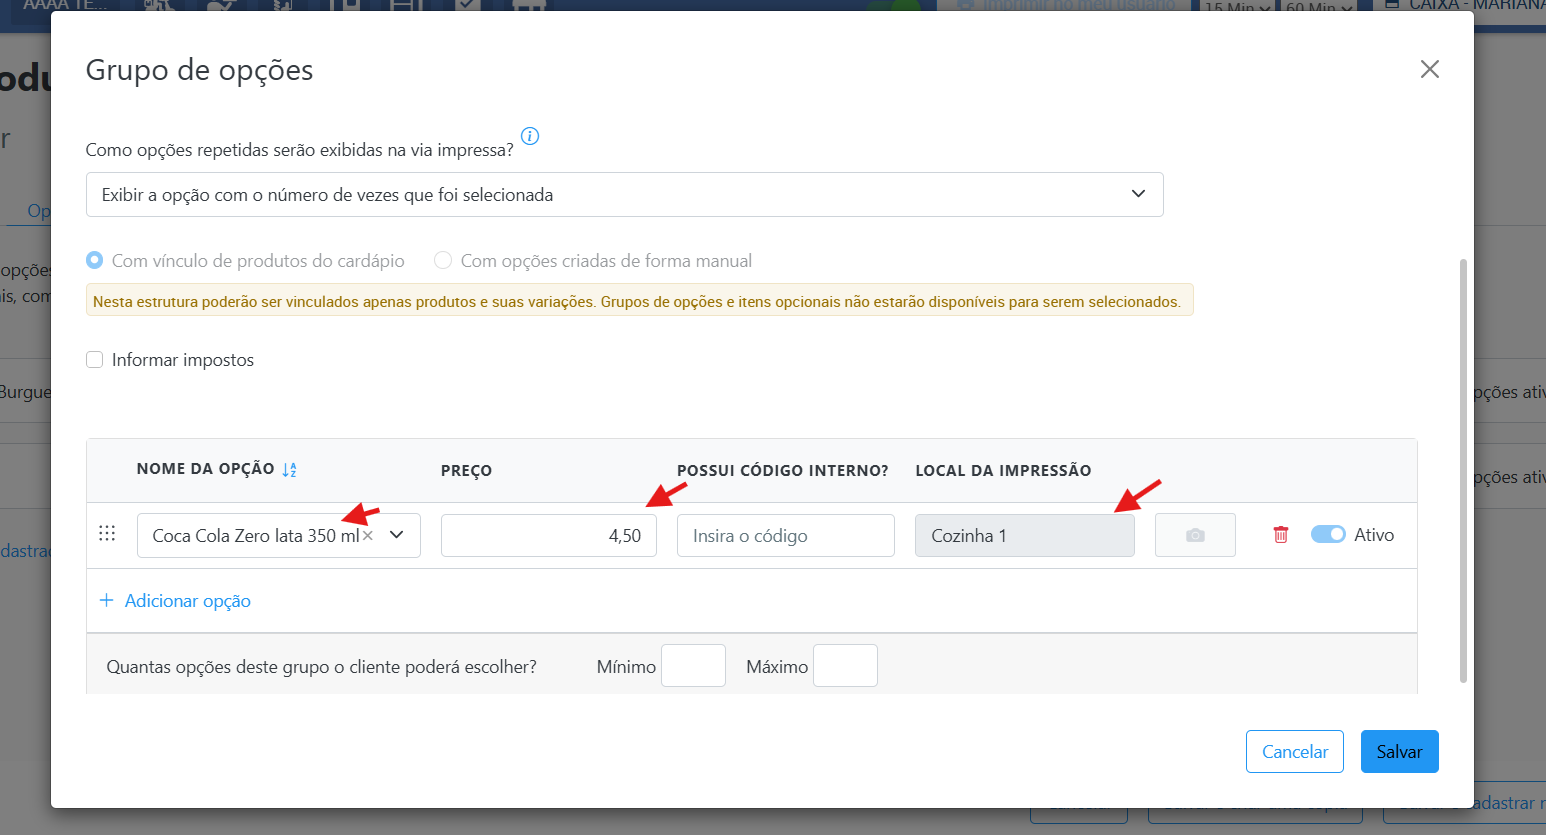The width and height of the screenshot is (1546, 835).
Task: Click the Insira o código input field
Action: tap(785, 536)
